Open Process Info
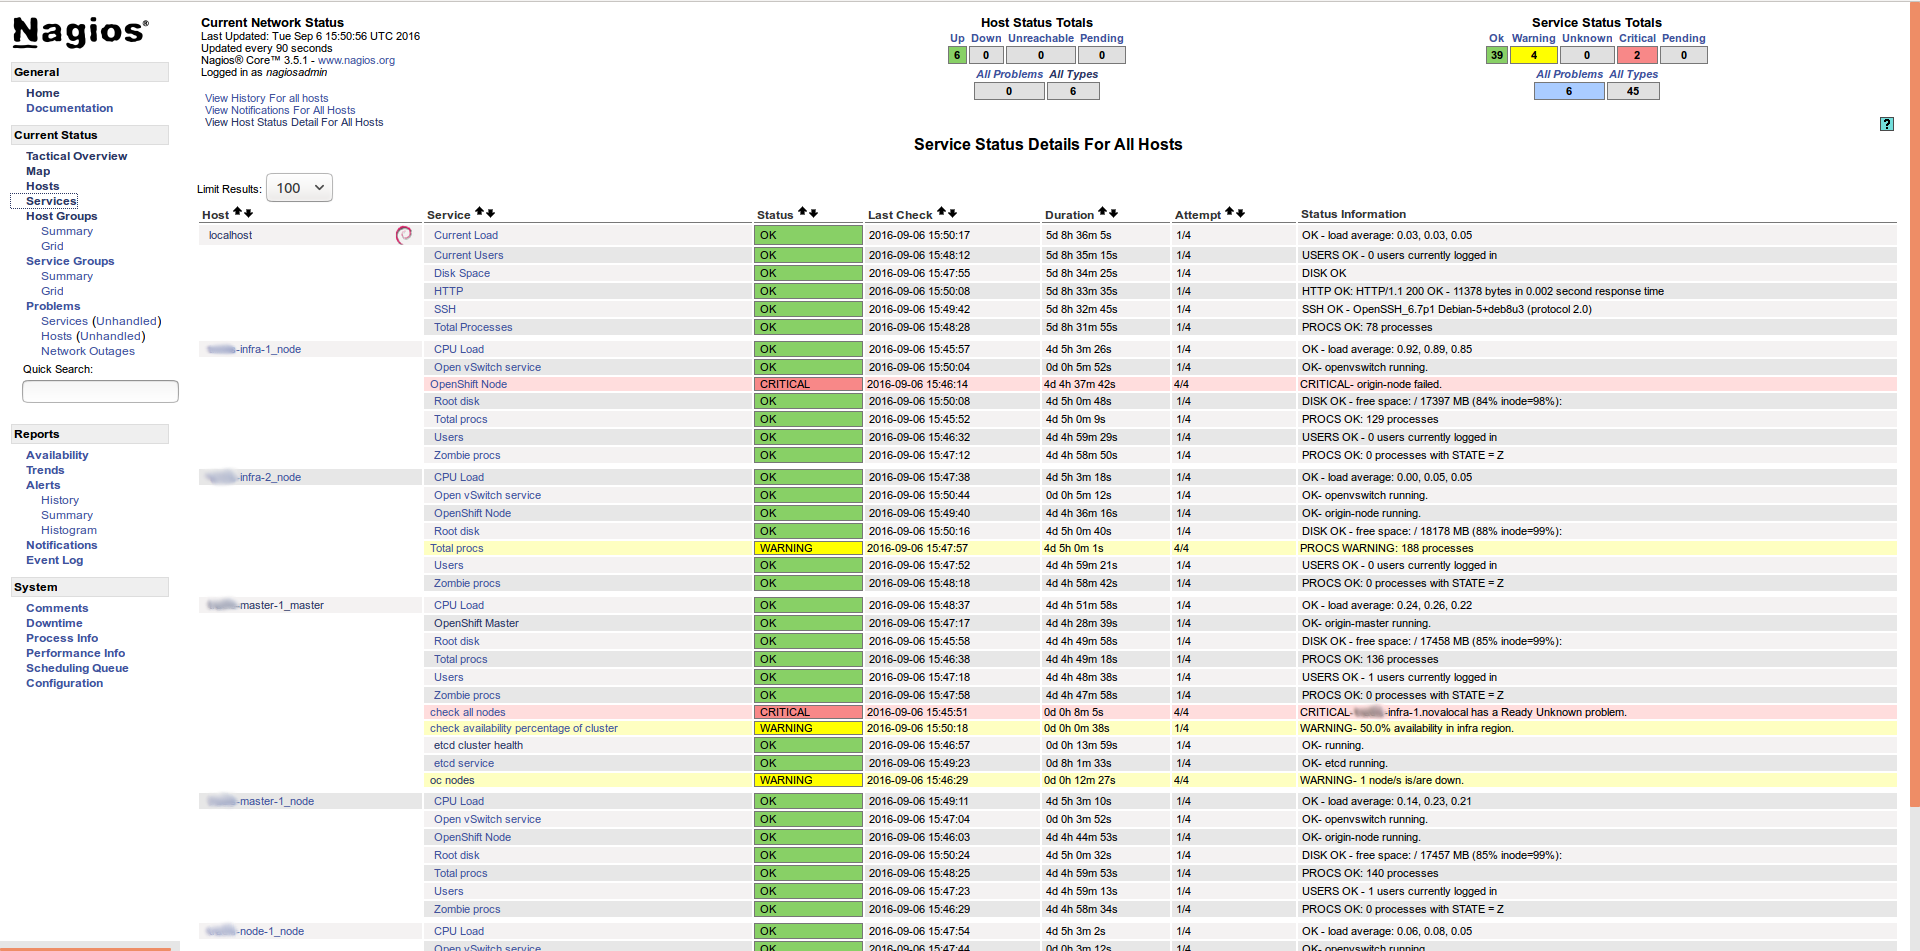Viewport: 1920px width, 951px height. (62, 638)
